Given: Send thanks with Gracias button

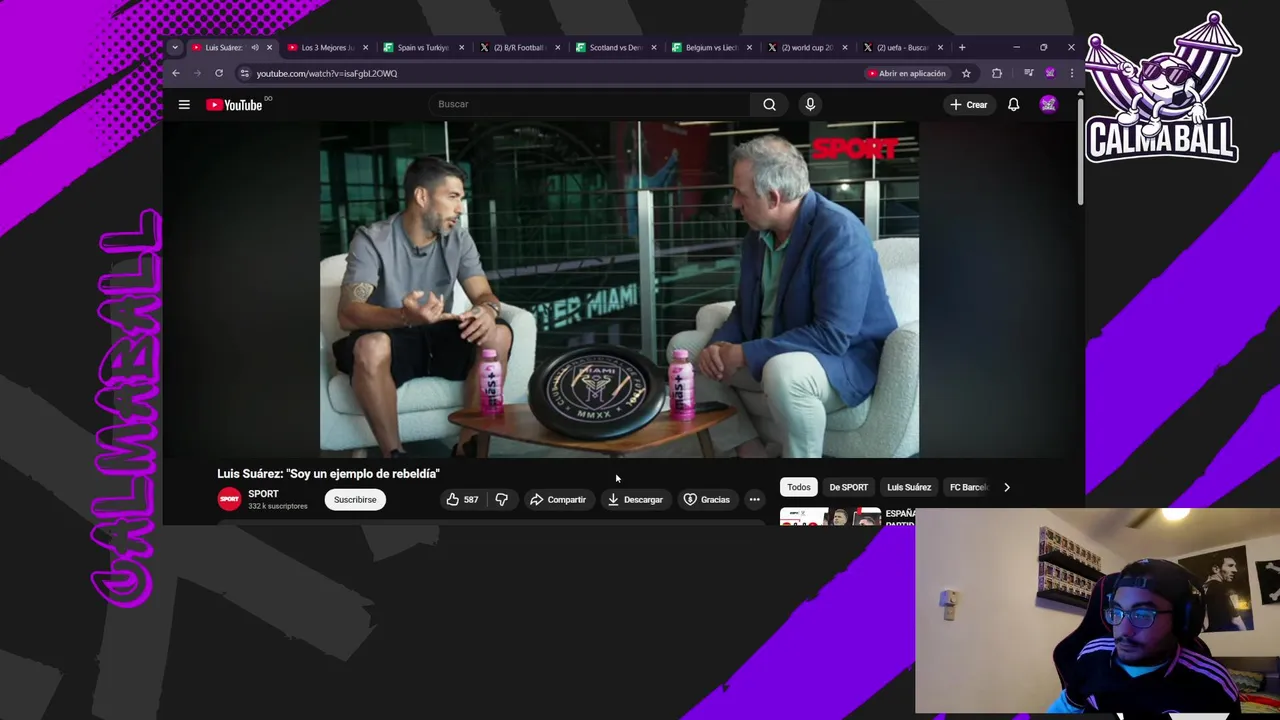Looking at the screenshot, I should (707, 499).
